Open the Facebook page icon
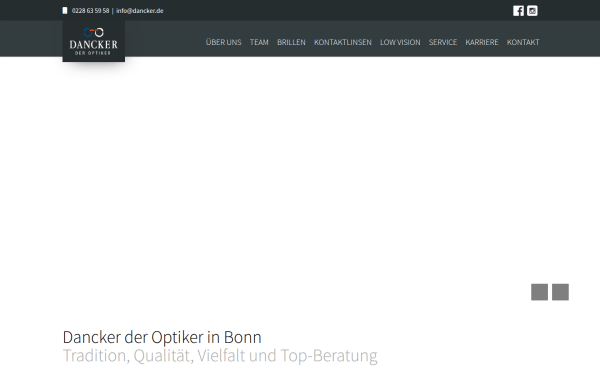600x375 pixels. coord(518,11)
